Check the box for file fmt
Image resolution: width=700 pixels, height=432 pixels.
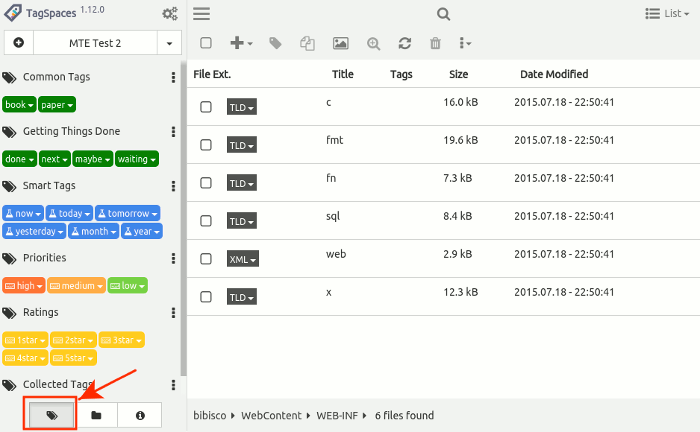(206, 145)
